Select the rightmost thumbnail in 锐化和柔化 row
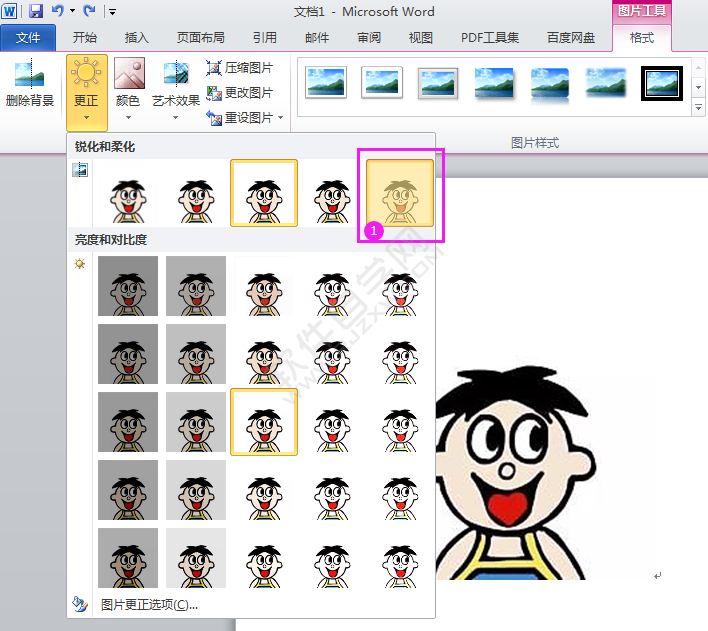The image size is (708, 631). point(400,193)
